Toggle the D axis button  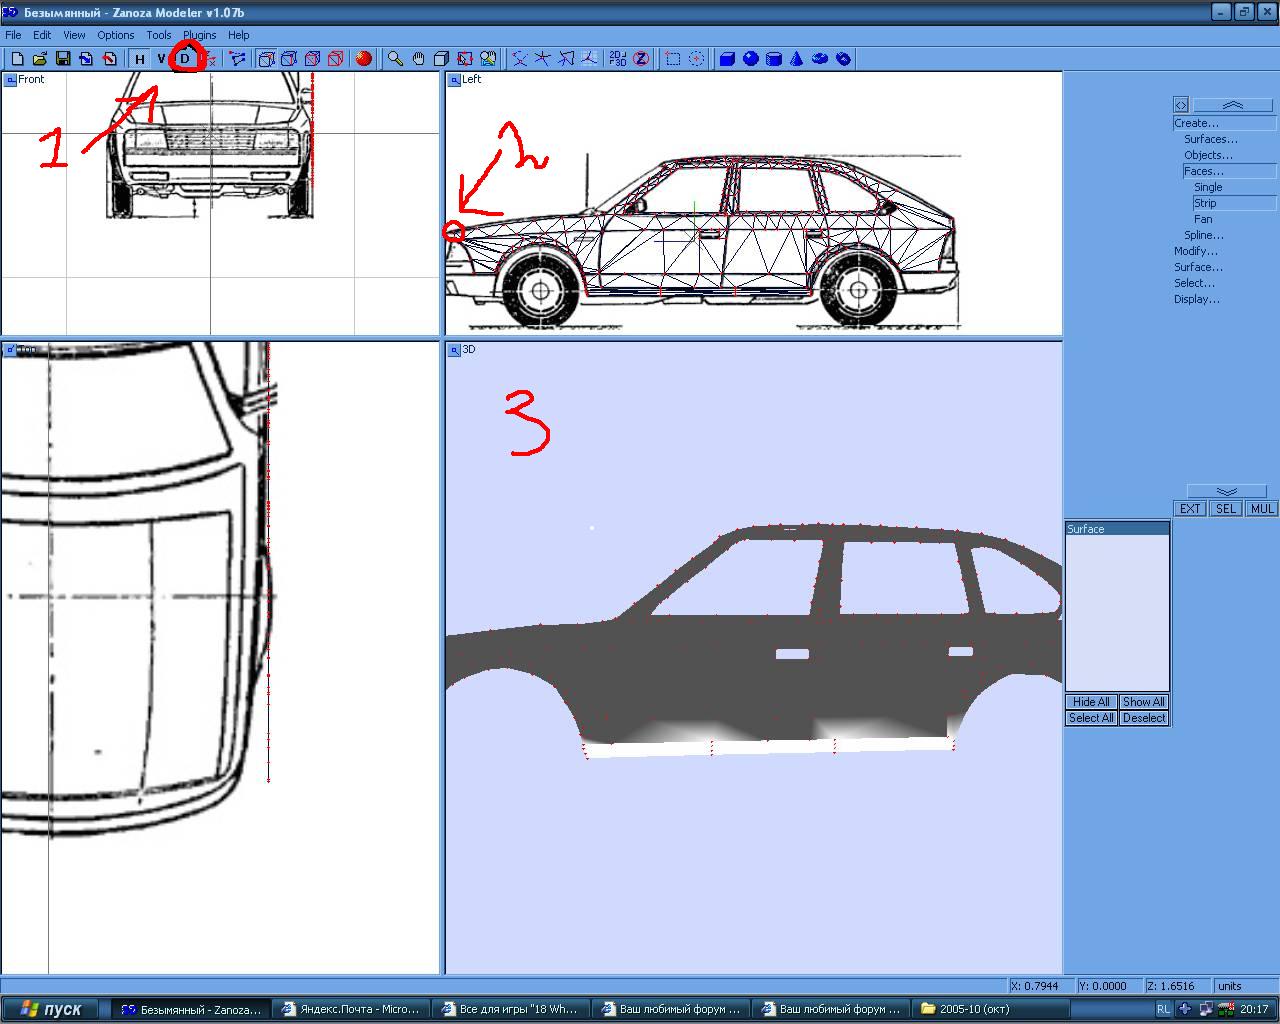185,59
